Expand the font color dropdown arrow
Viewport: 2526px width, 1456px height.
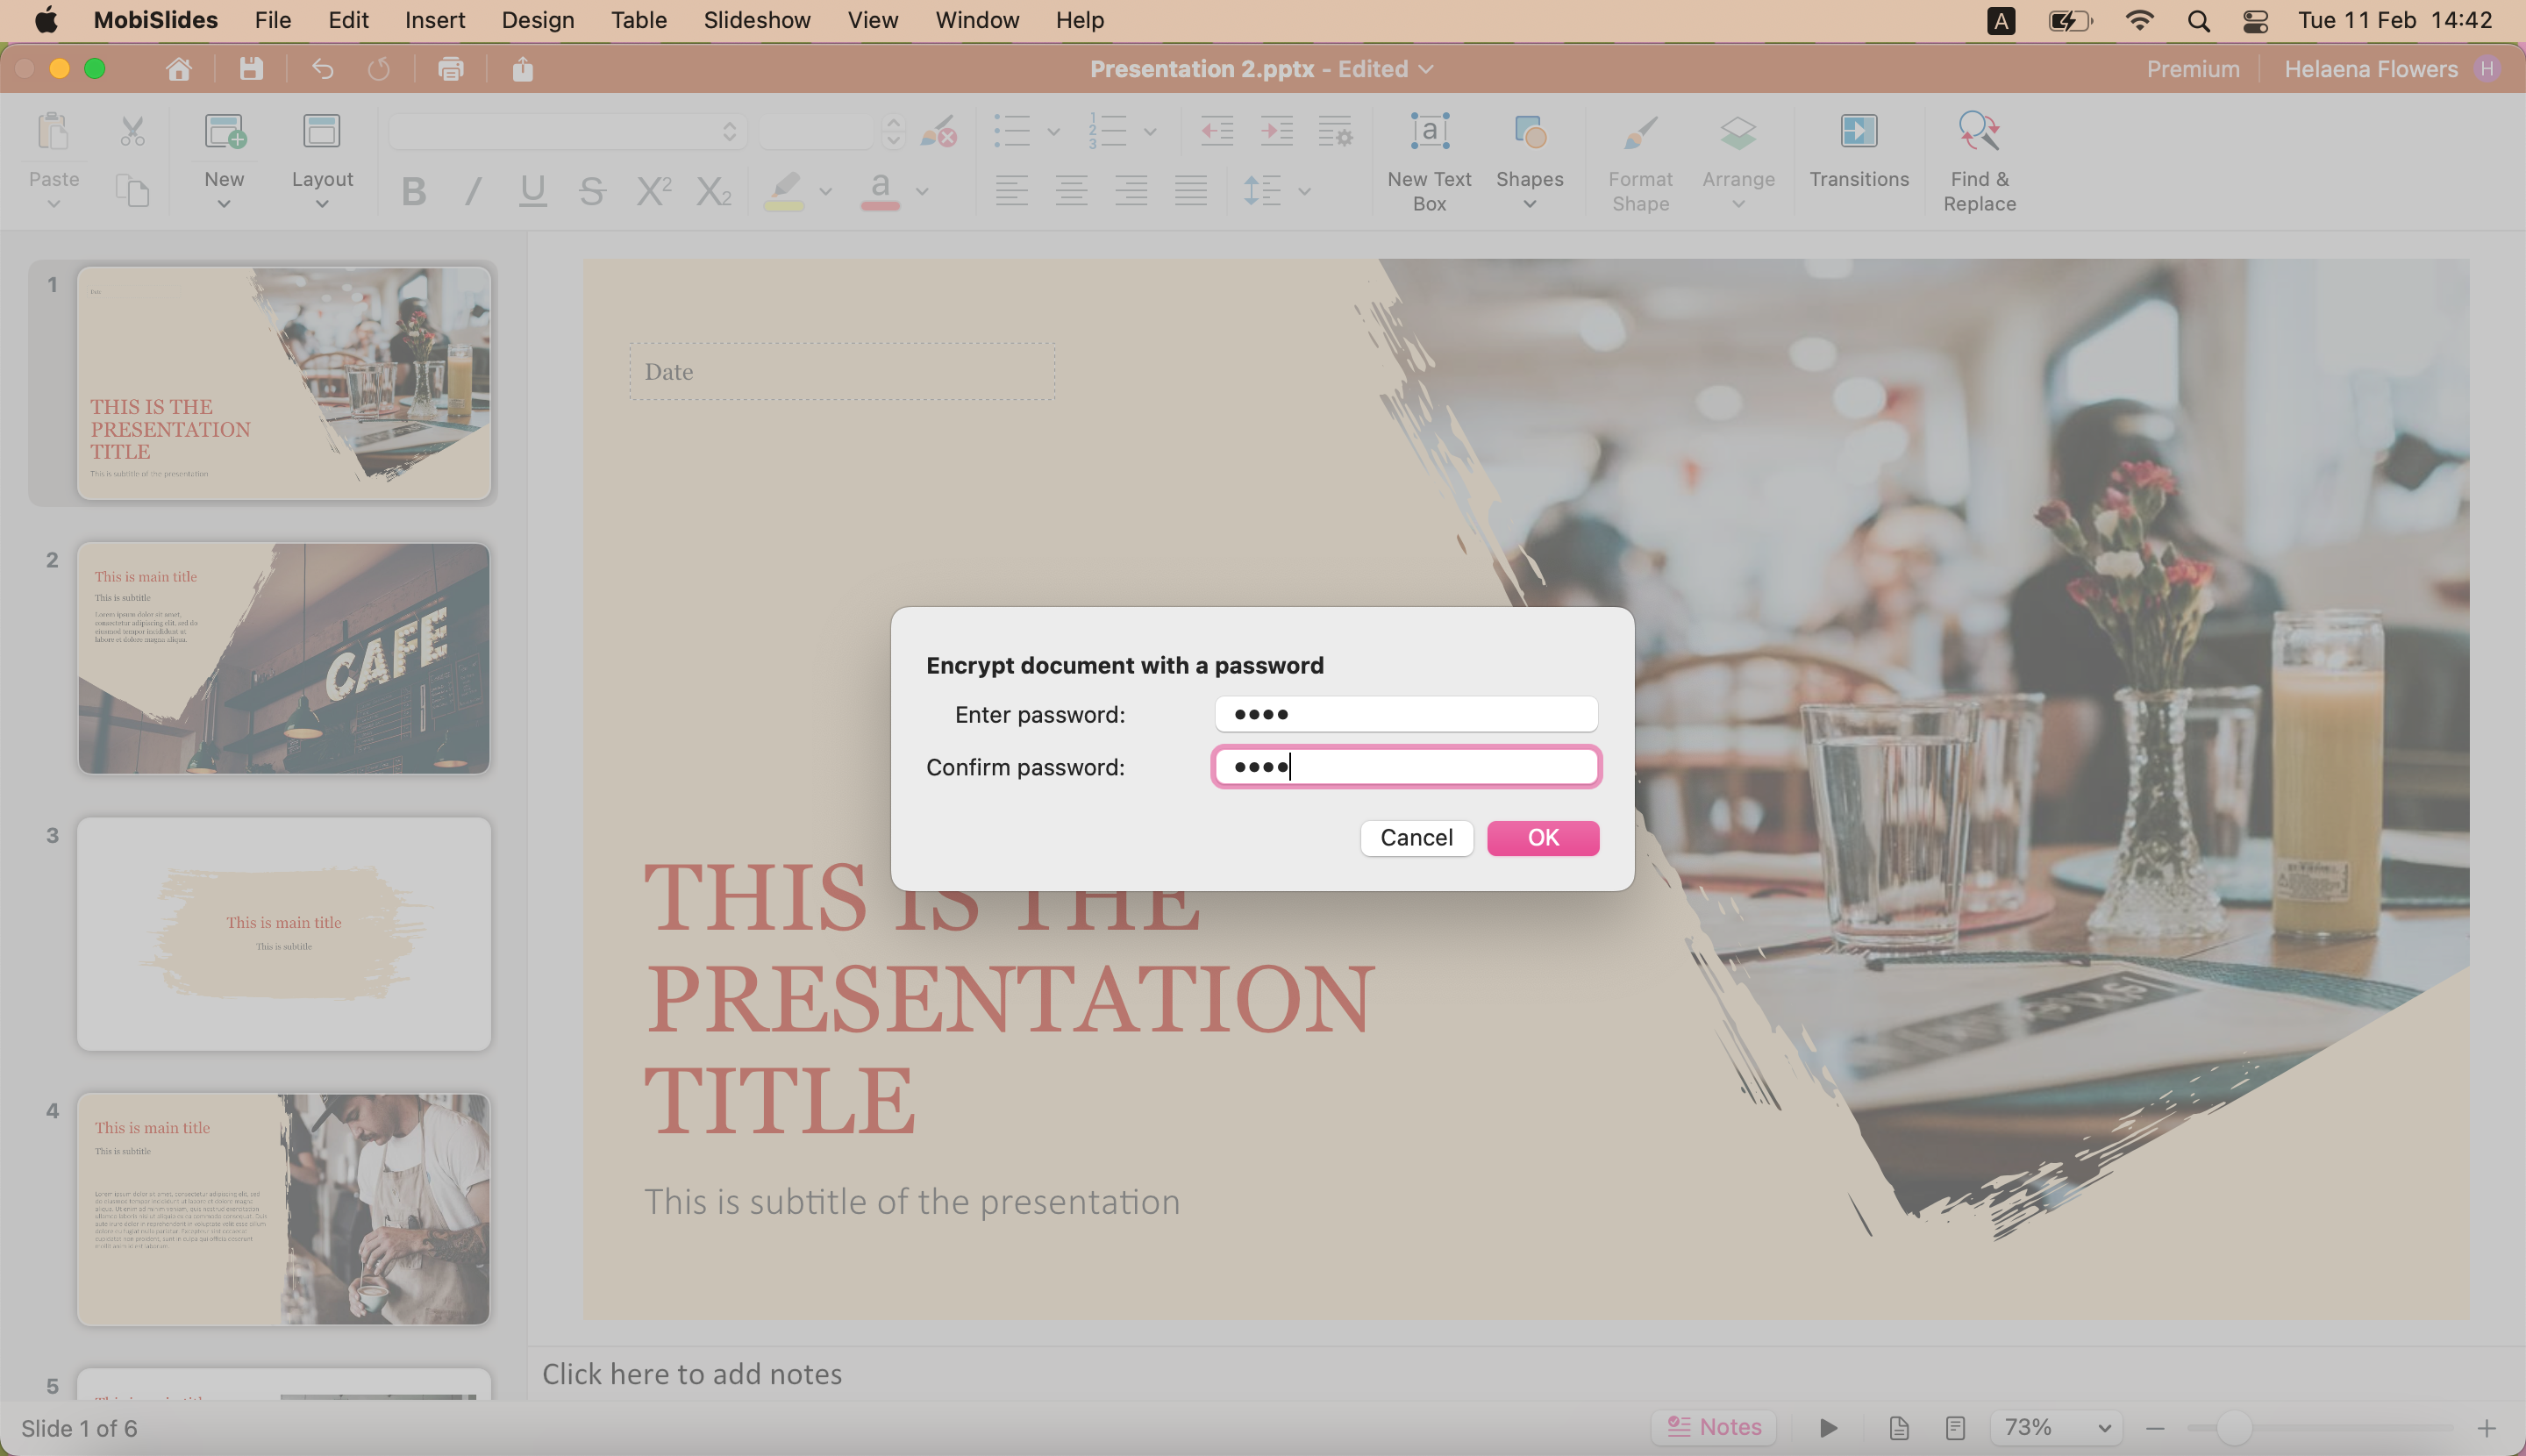(x=922, y=191)
